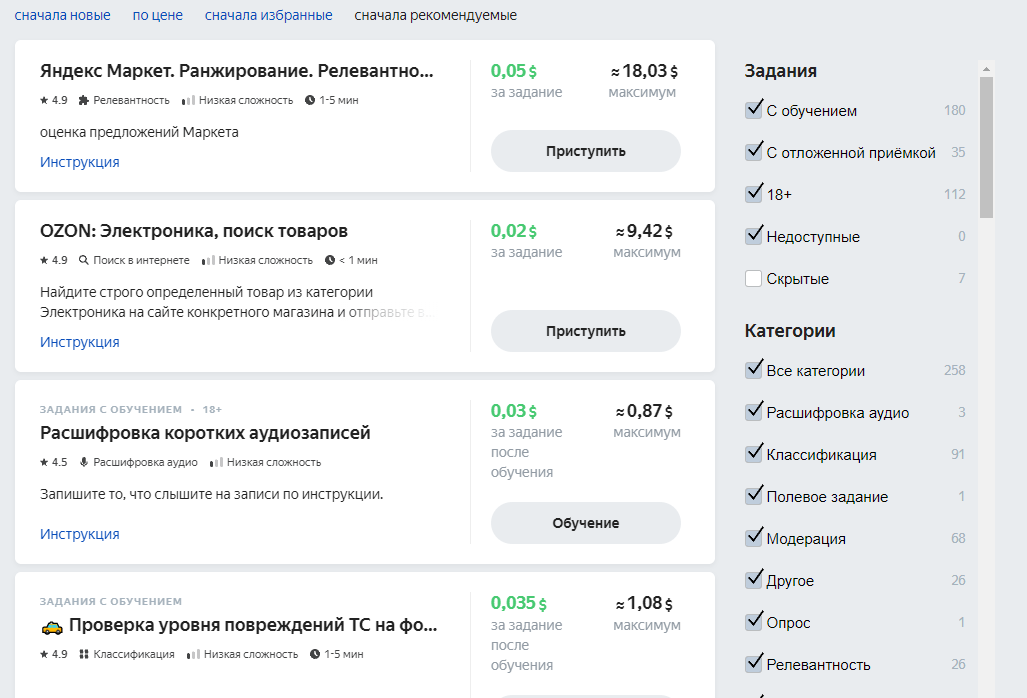
Task: Deselect the Модерация category checkbox
Action: [x=754, y=538]
